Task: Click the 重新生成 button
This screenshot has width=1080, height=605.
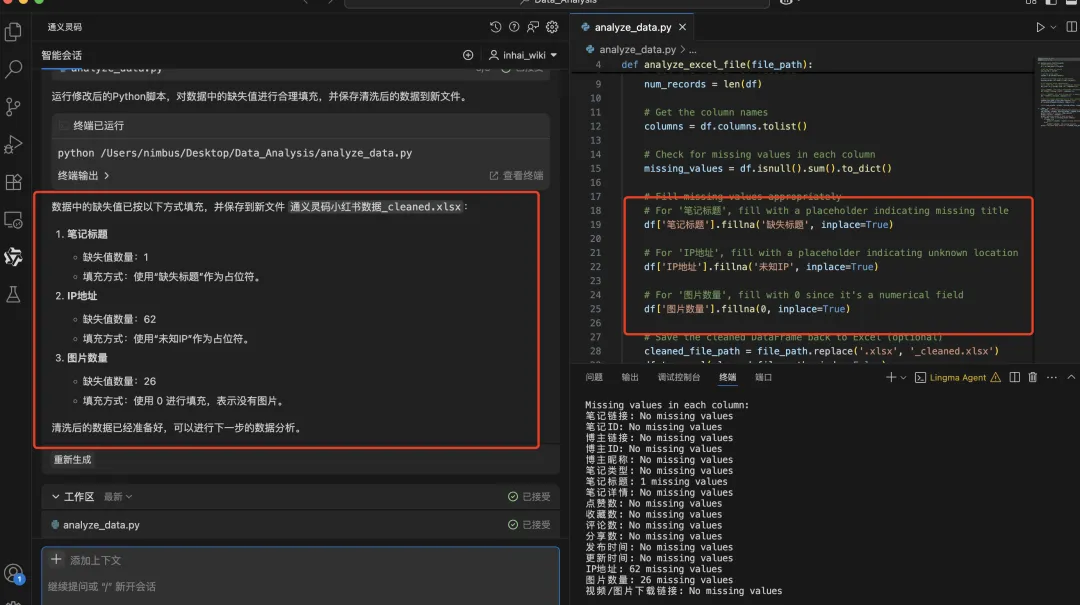Action: (x=72, y=460)
